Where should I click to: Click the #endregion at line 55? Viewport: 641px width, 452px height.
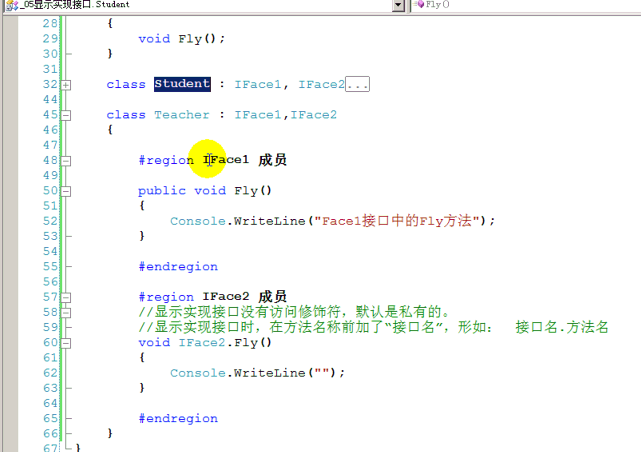click(178, 267)
